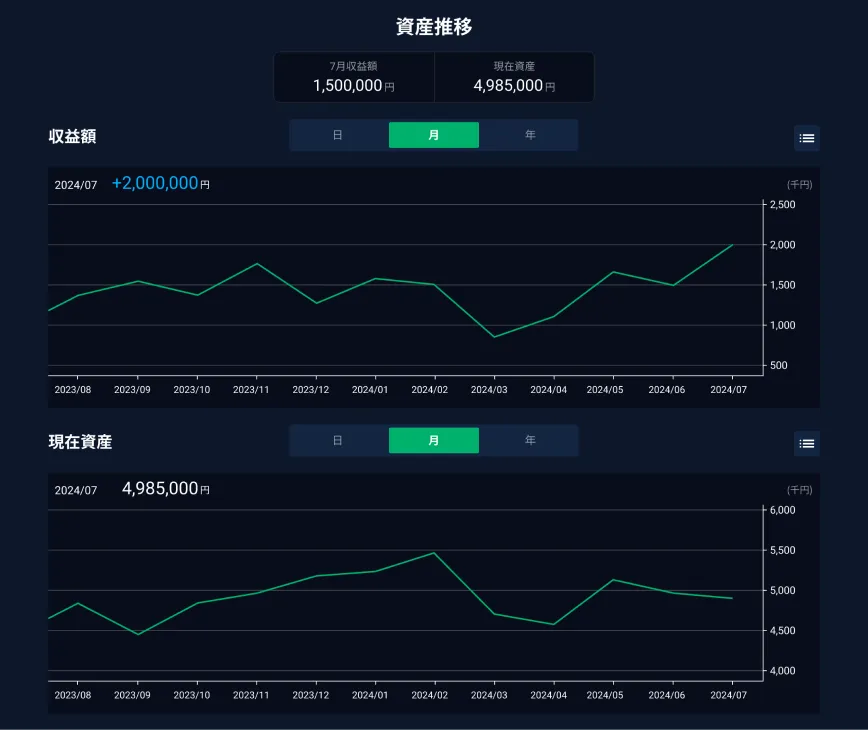Screen dimensions: 868x730
Task: Open the list menu icon beside 収益額 chart
Action: click(806, 138)
